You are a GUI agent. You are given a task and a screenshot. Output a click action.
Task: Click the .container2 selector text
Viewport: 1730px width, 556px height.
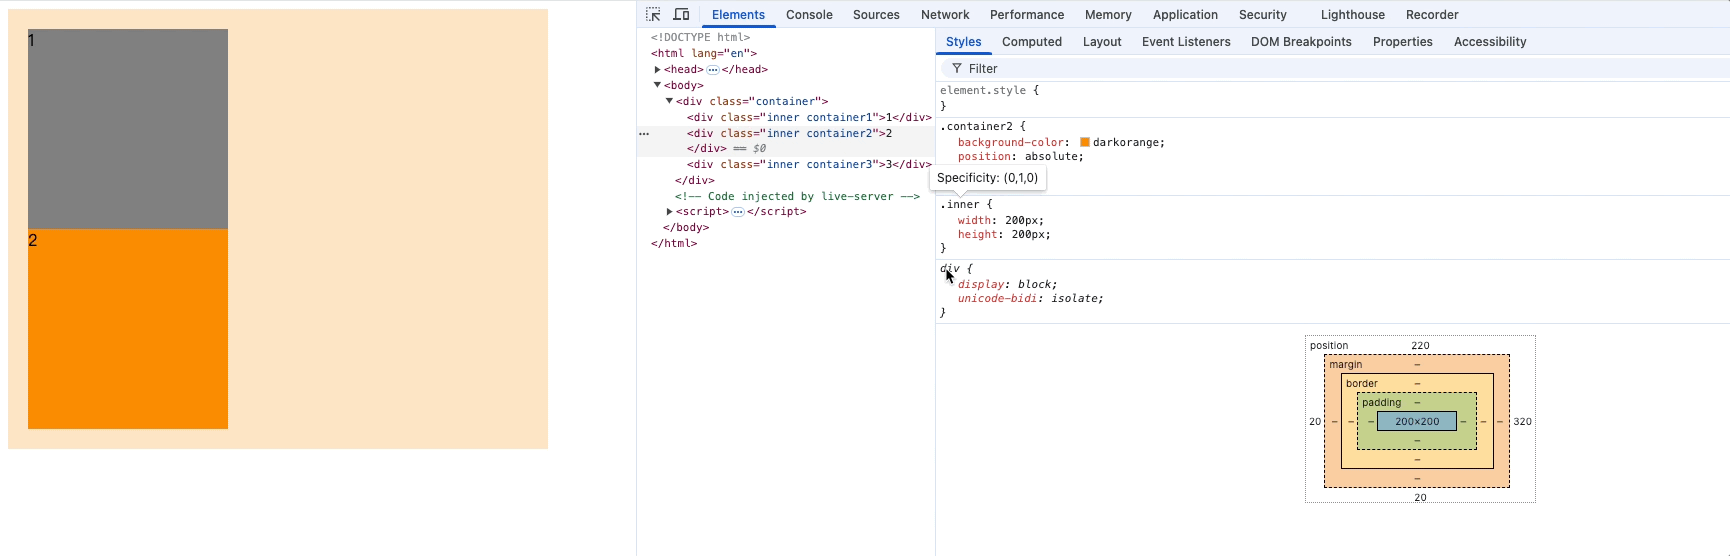[x=976, y=126]
